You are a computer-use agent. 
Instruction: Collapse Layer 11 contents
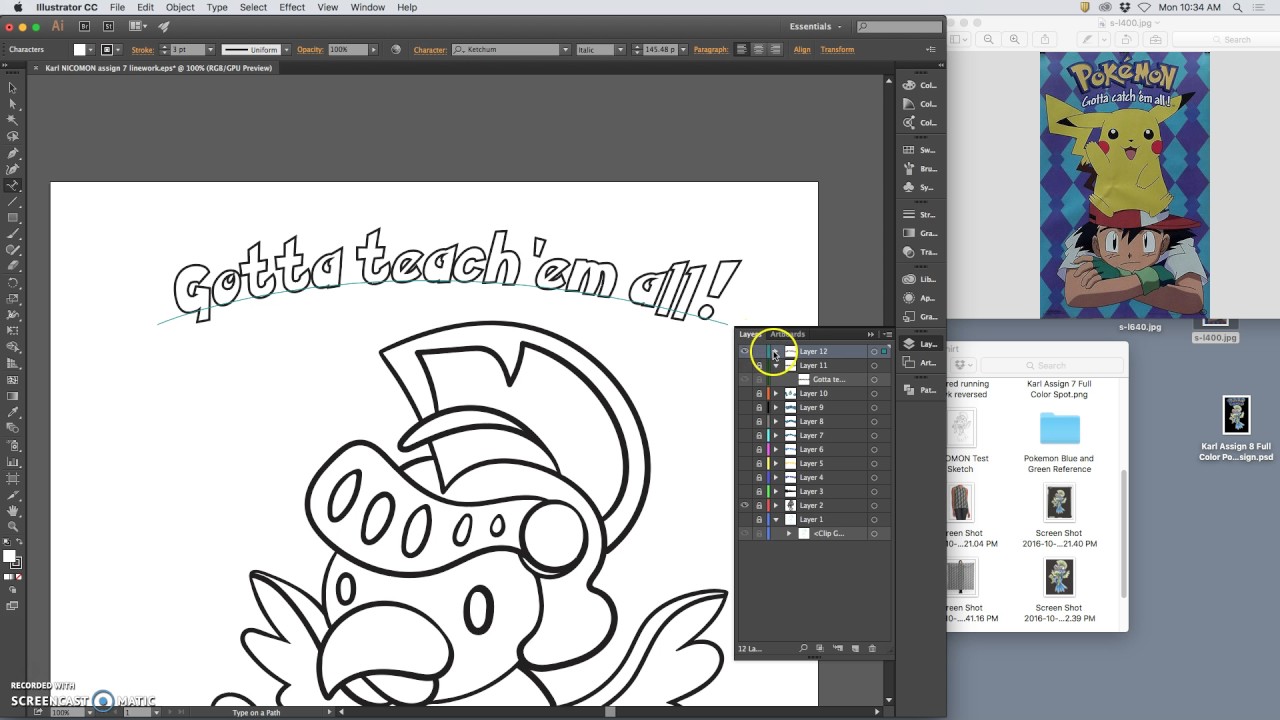776,366
